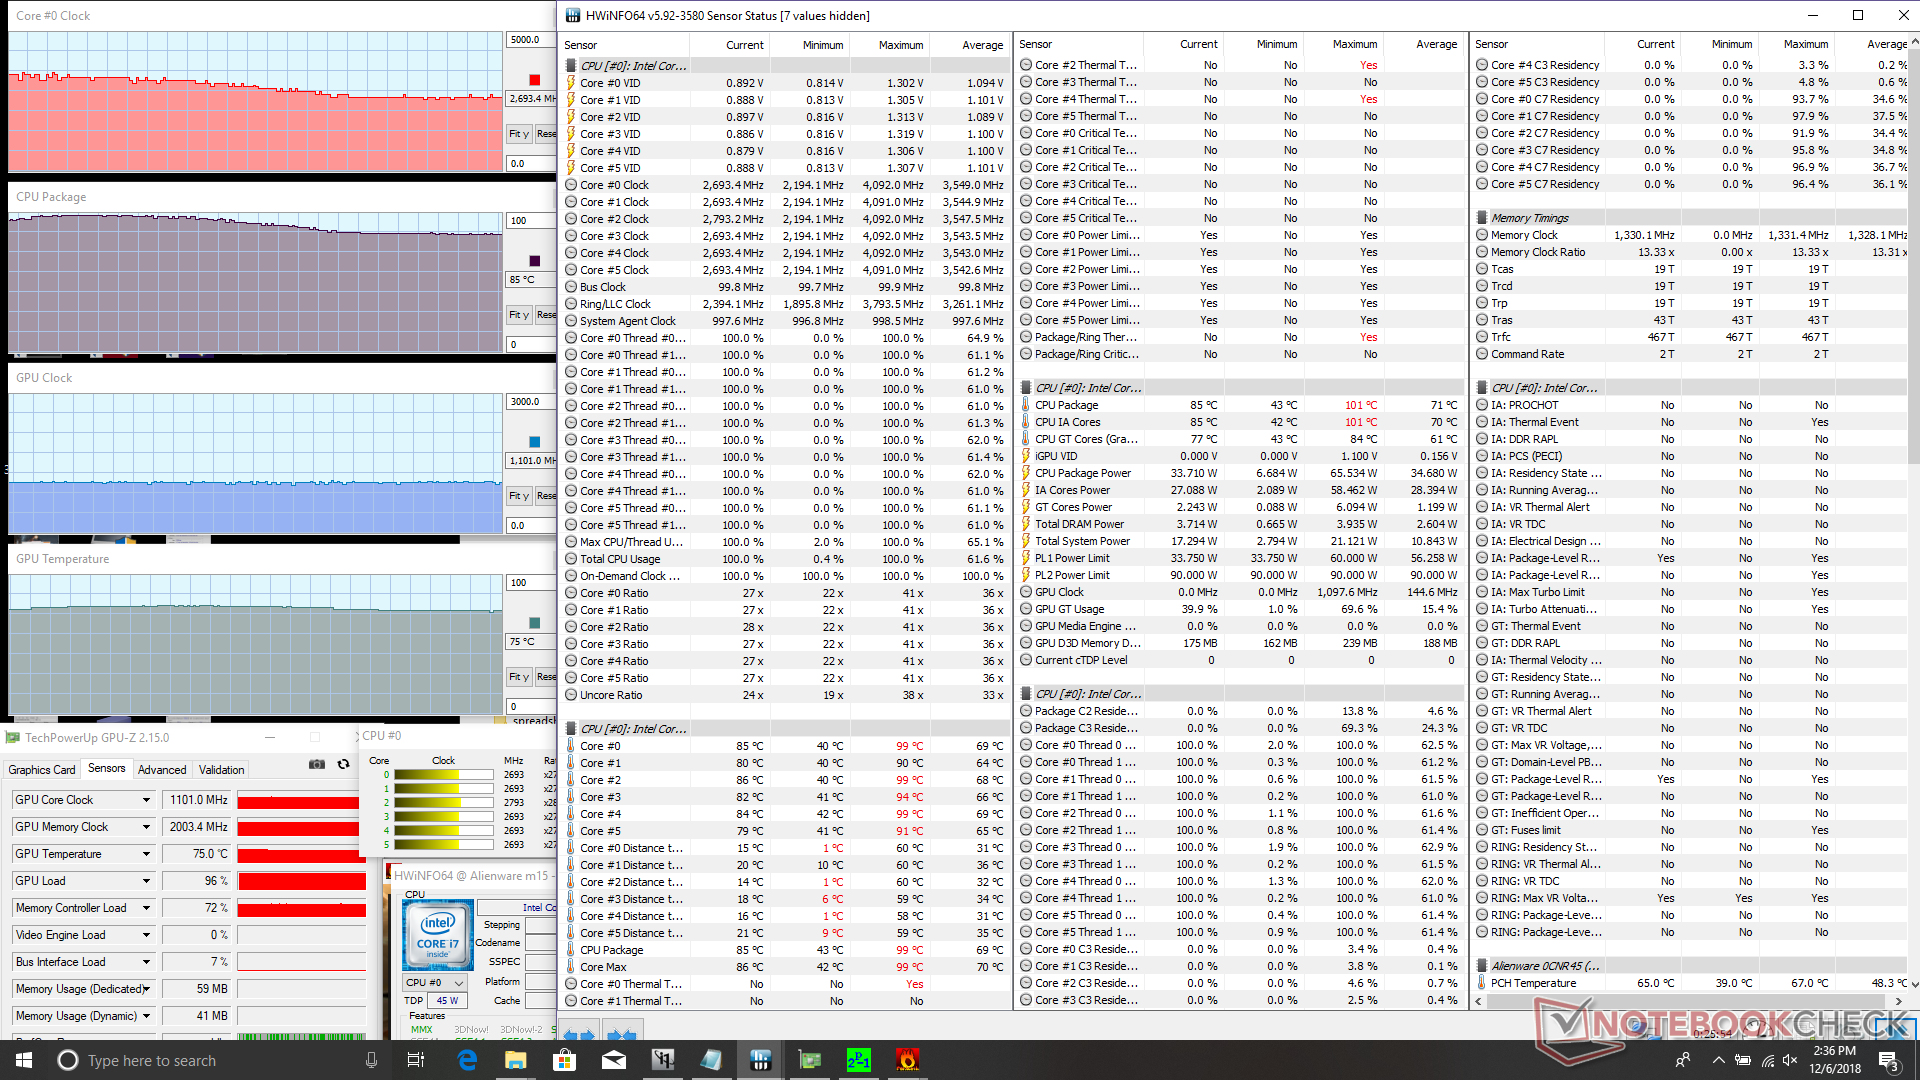This screenshot has height=1080, width=1920.
Task: Expand GPU Temperature sensor dropdown
Action: (146, 854)
